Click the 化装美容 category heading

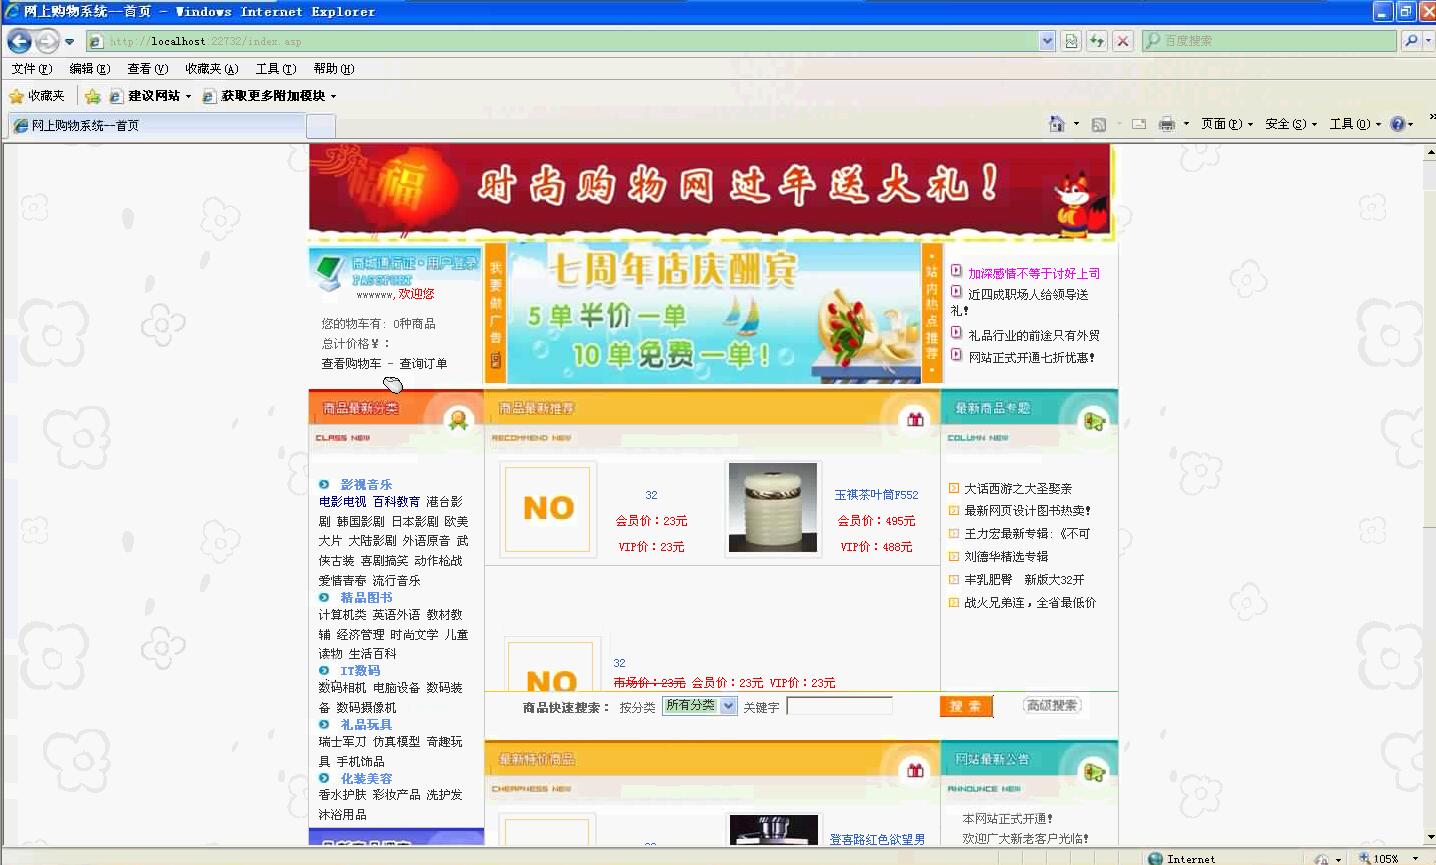coord(366,779)
